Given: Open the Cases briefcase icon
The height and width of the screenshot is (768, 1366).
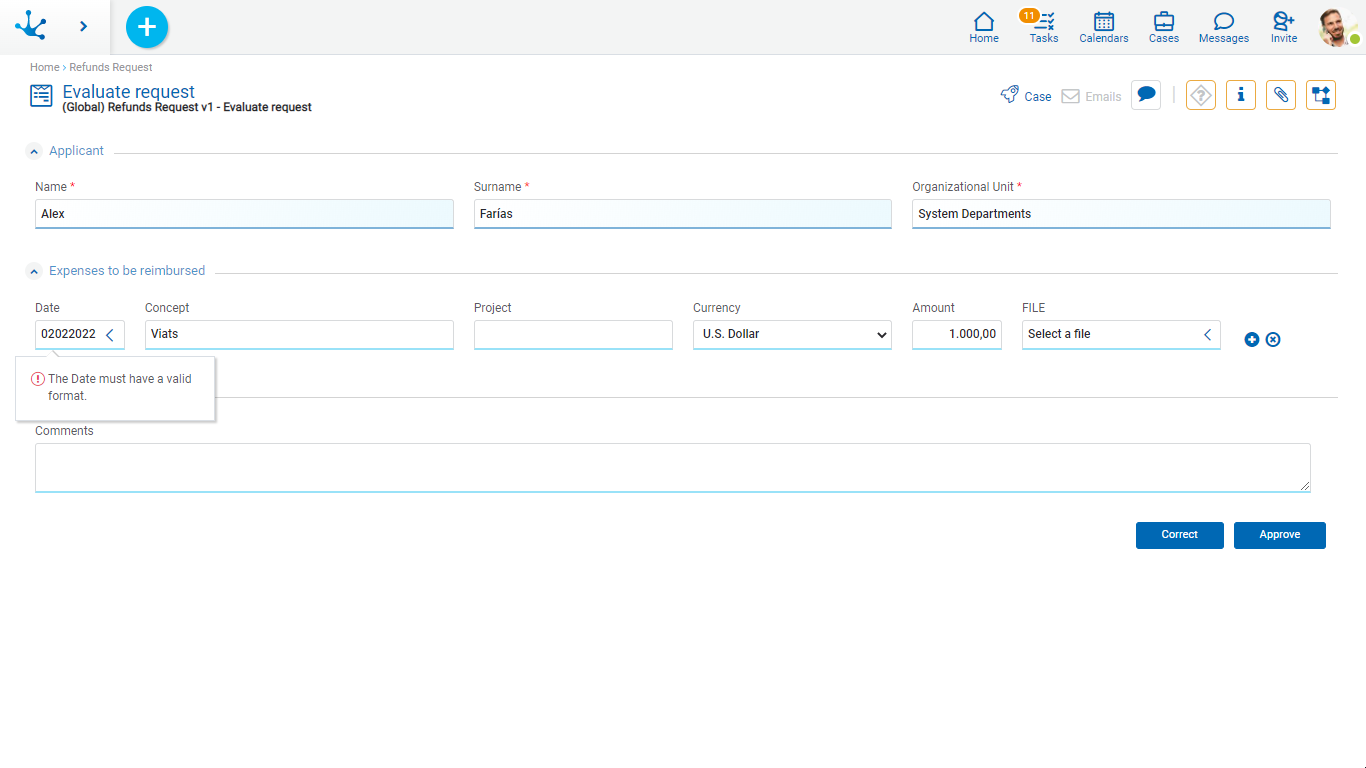Looking at the screenshot, I should pyautogui.click(x=1163, y=27).
